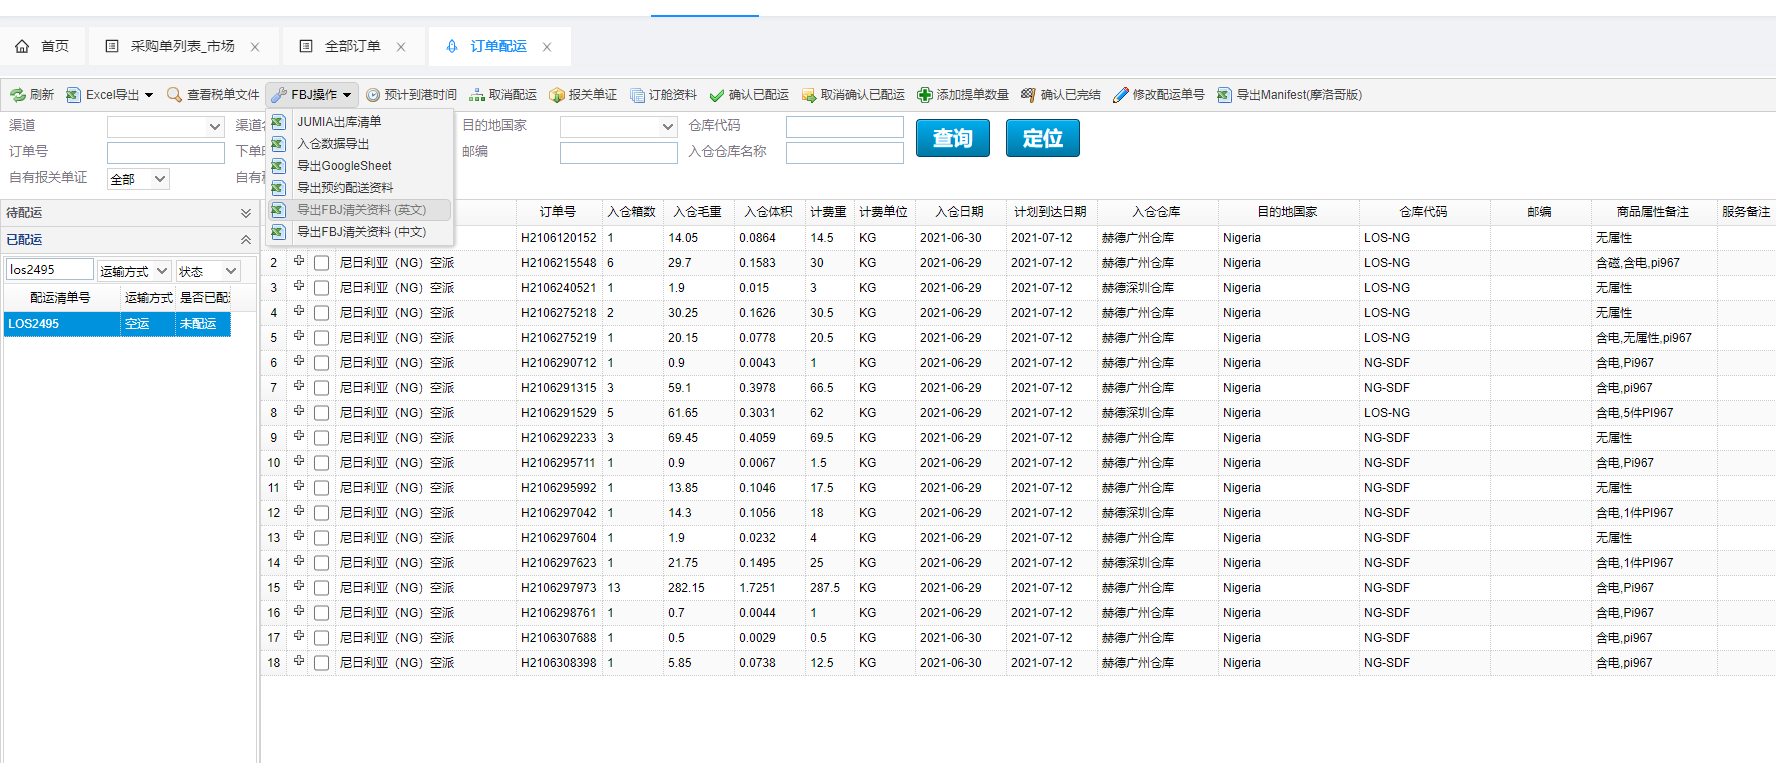Check the box for order H2106215548

point(321,263)
